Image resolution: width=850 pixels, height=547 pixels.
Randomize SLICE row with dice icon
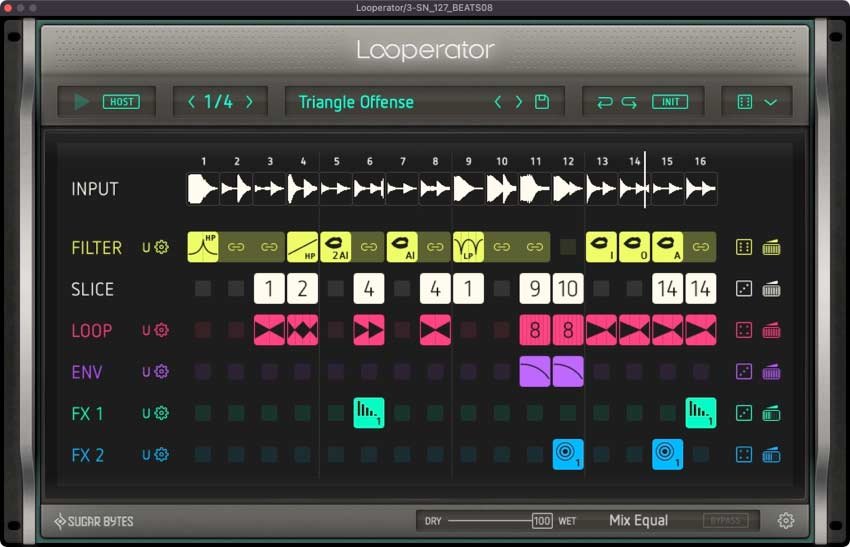(744, 289)
